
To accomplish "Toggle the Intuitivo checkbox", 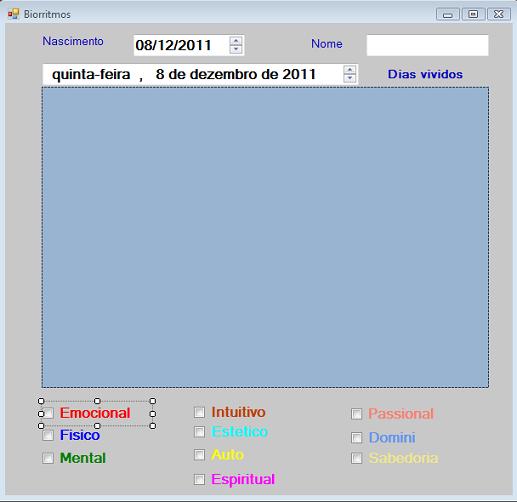I will click(x=199, y=412).
